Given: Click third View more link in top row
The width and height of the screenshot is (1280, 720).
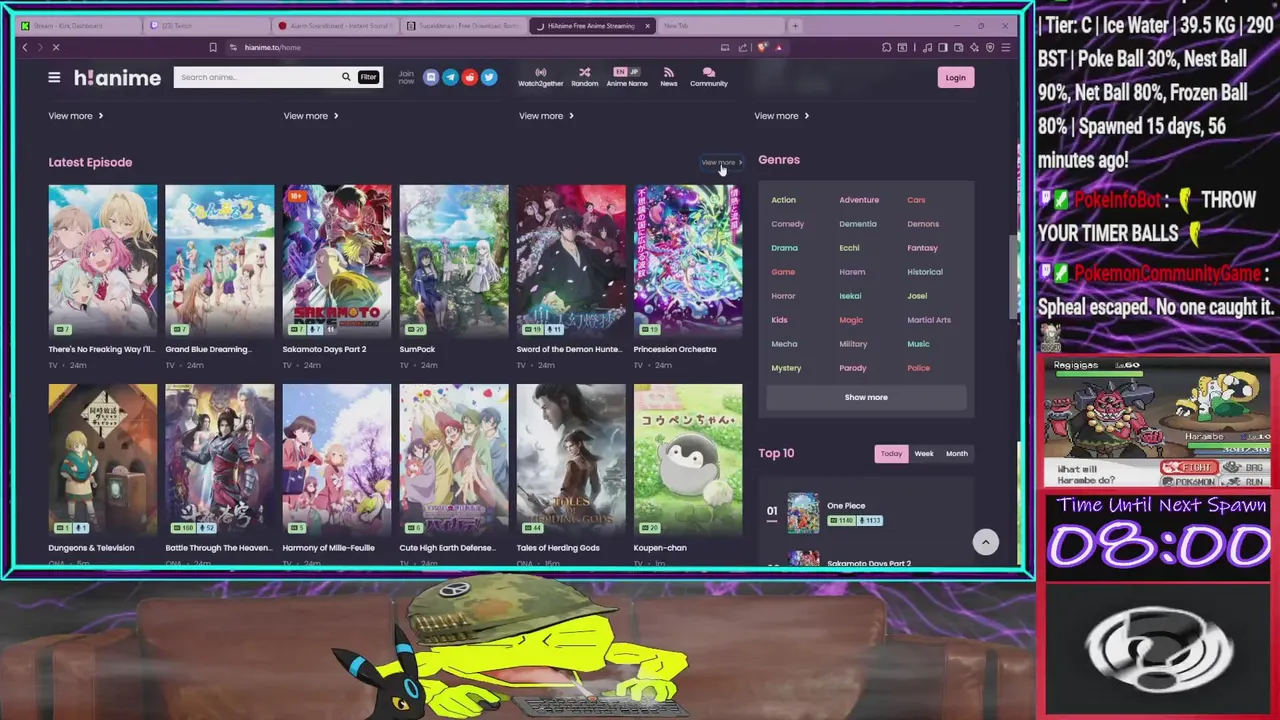Looking at the screenshot, I should point(546,116).
